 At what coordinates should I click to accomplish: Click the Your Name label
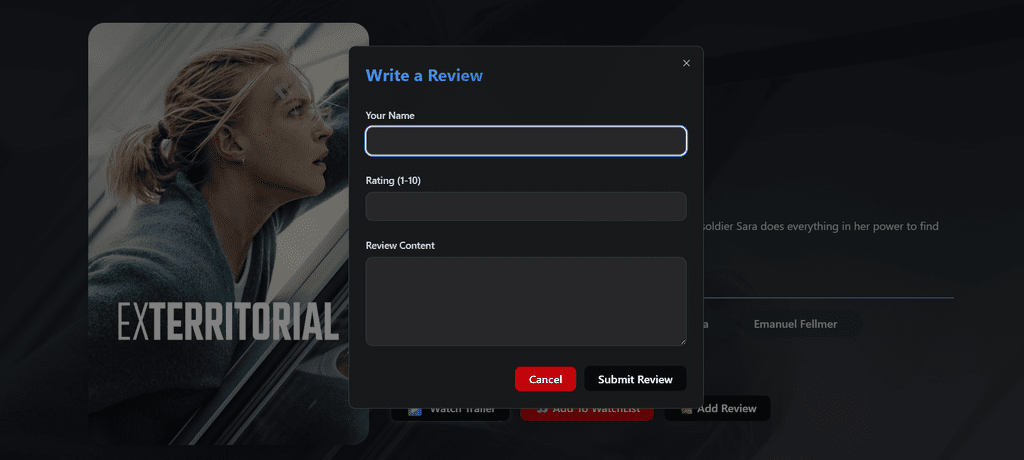(x=390, y=116)
